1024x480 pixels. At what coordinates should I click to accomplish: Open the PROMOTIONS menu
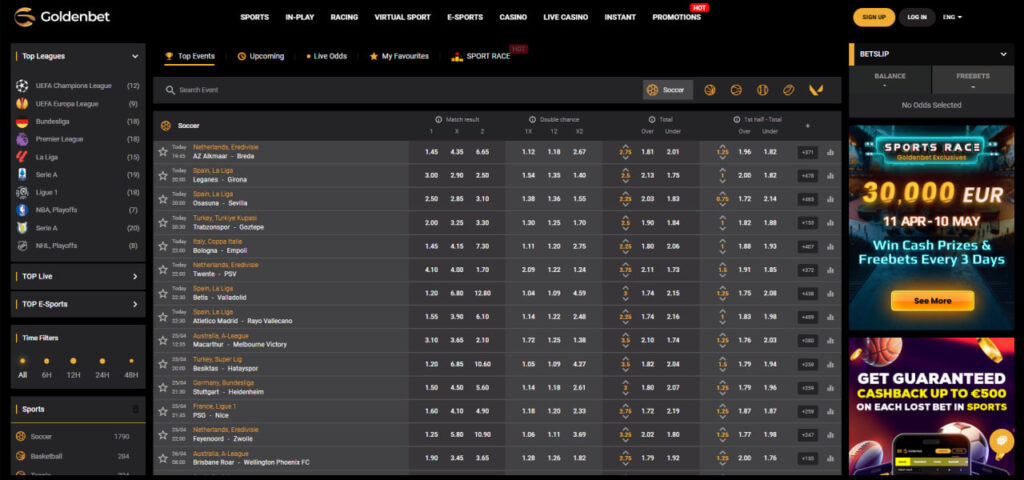(677, 17)
